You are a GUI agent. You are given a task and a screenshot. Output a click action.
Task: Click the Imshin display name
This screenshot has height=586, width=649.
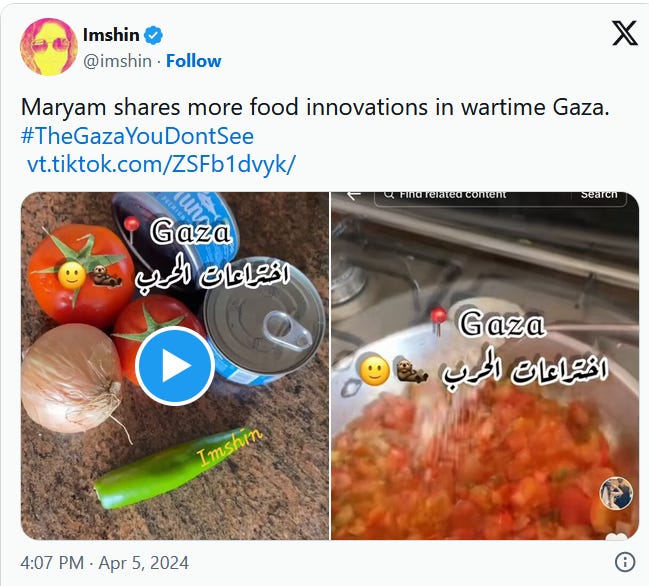[x=111, y=35]
